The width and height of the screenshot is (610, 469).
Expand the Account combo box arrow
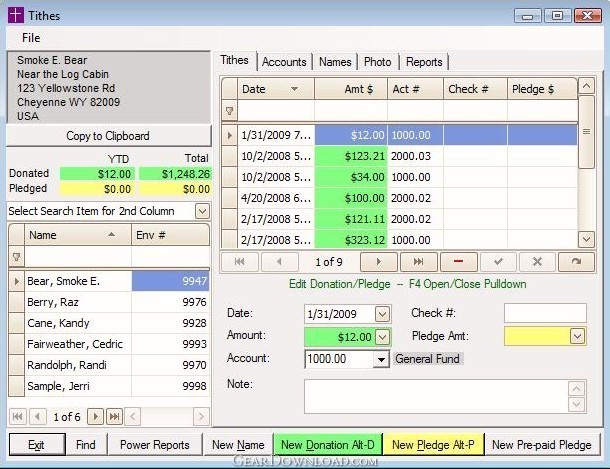click(381, 359)
